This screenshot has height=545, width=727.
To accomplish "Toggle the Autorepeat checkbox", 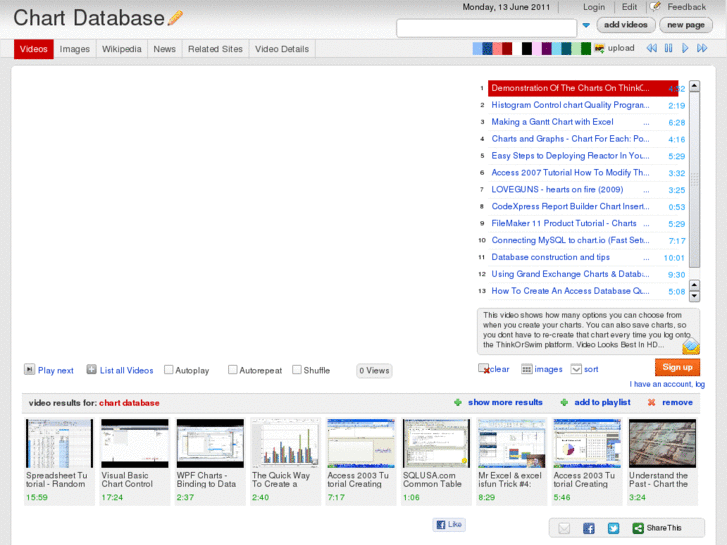I will (x=233, y=370).
